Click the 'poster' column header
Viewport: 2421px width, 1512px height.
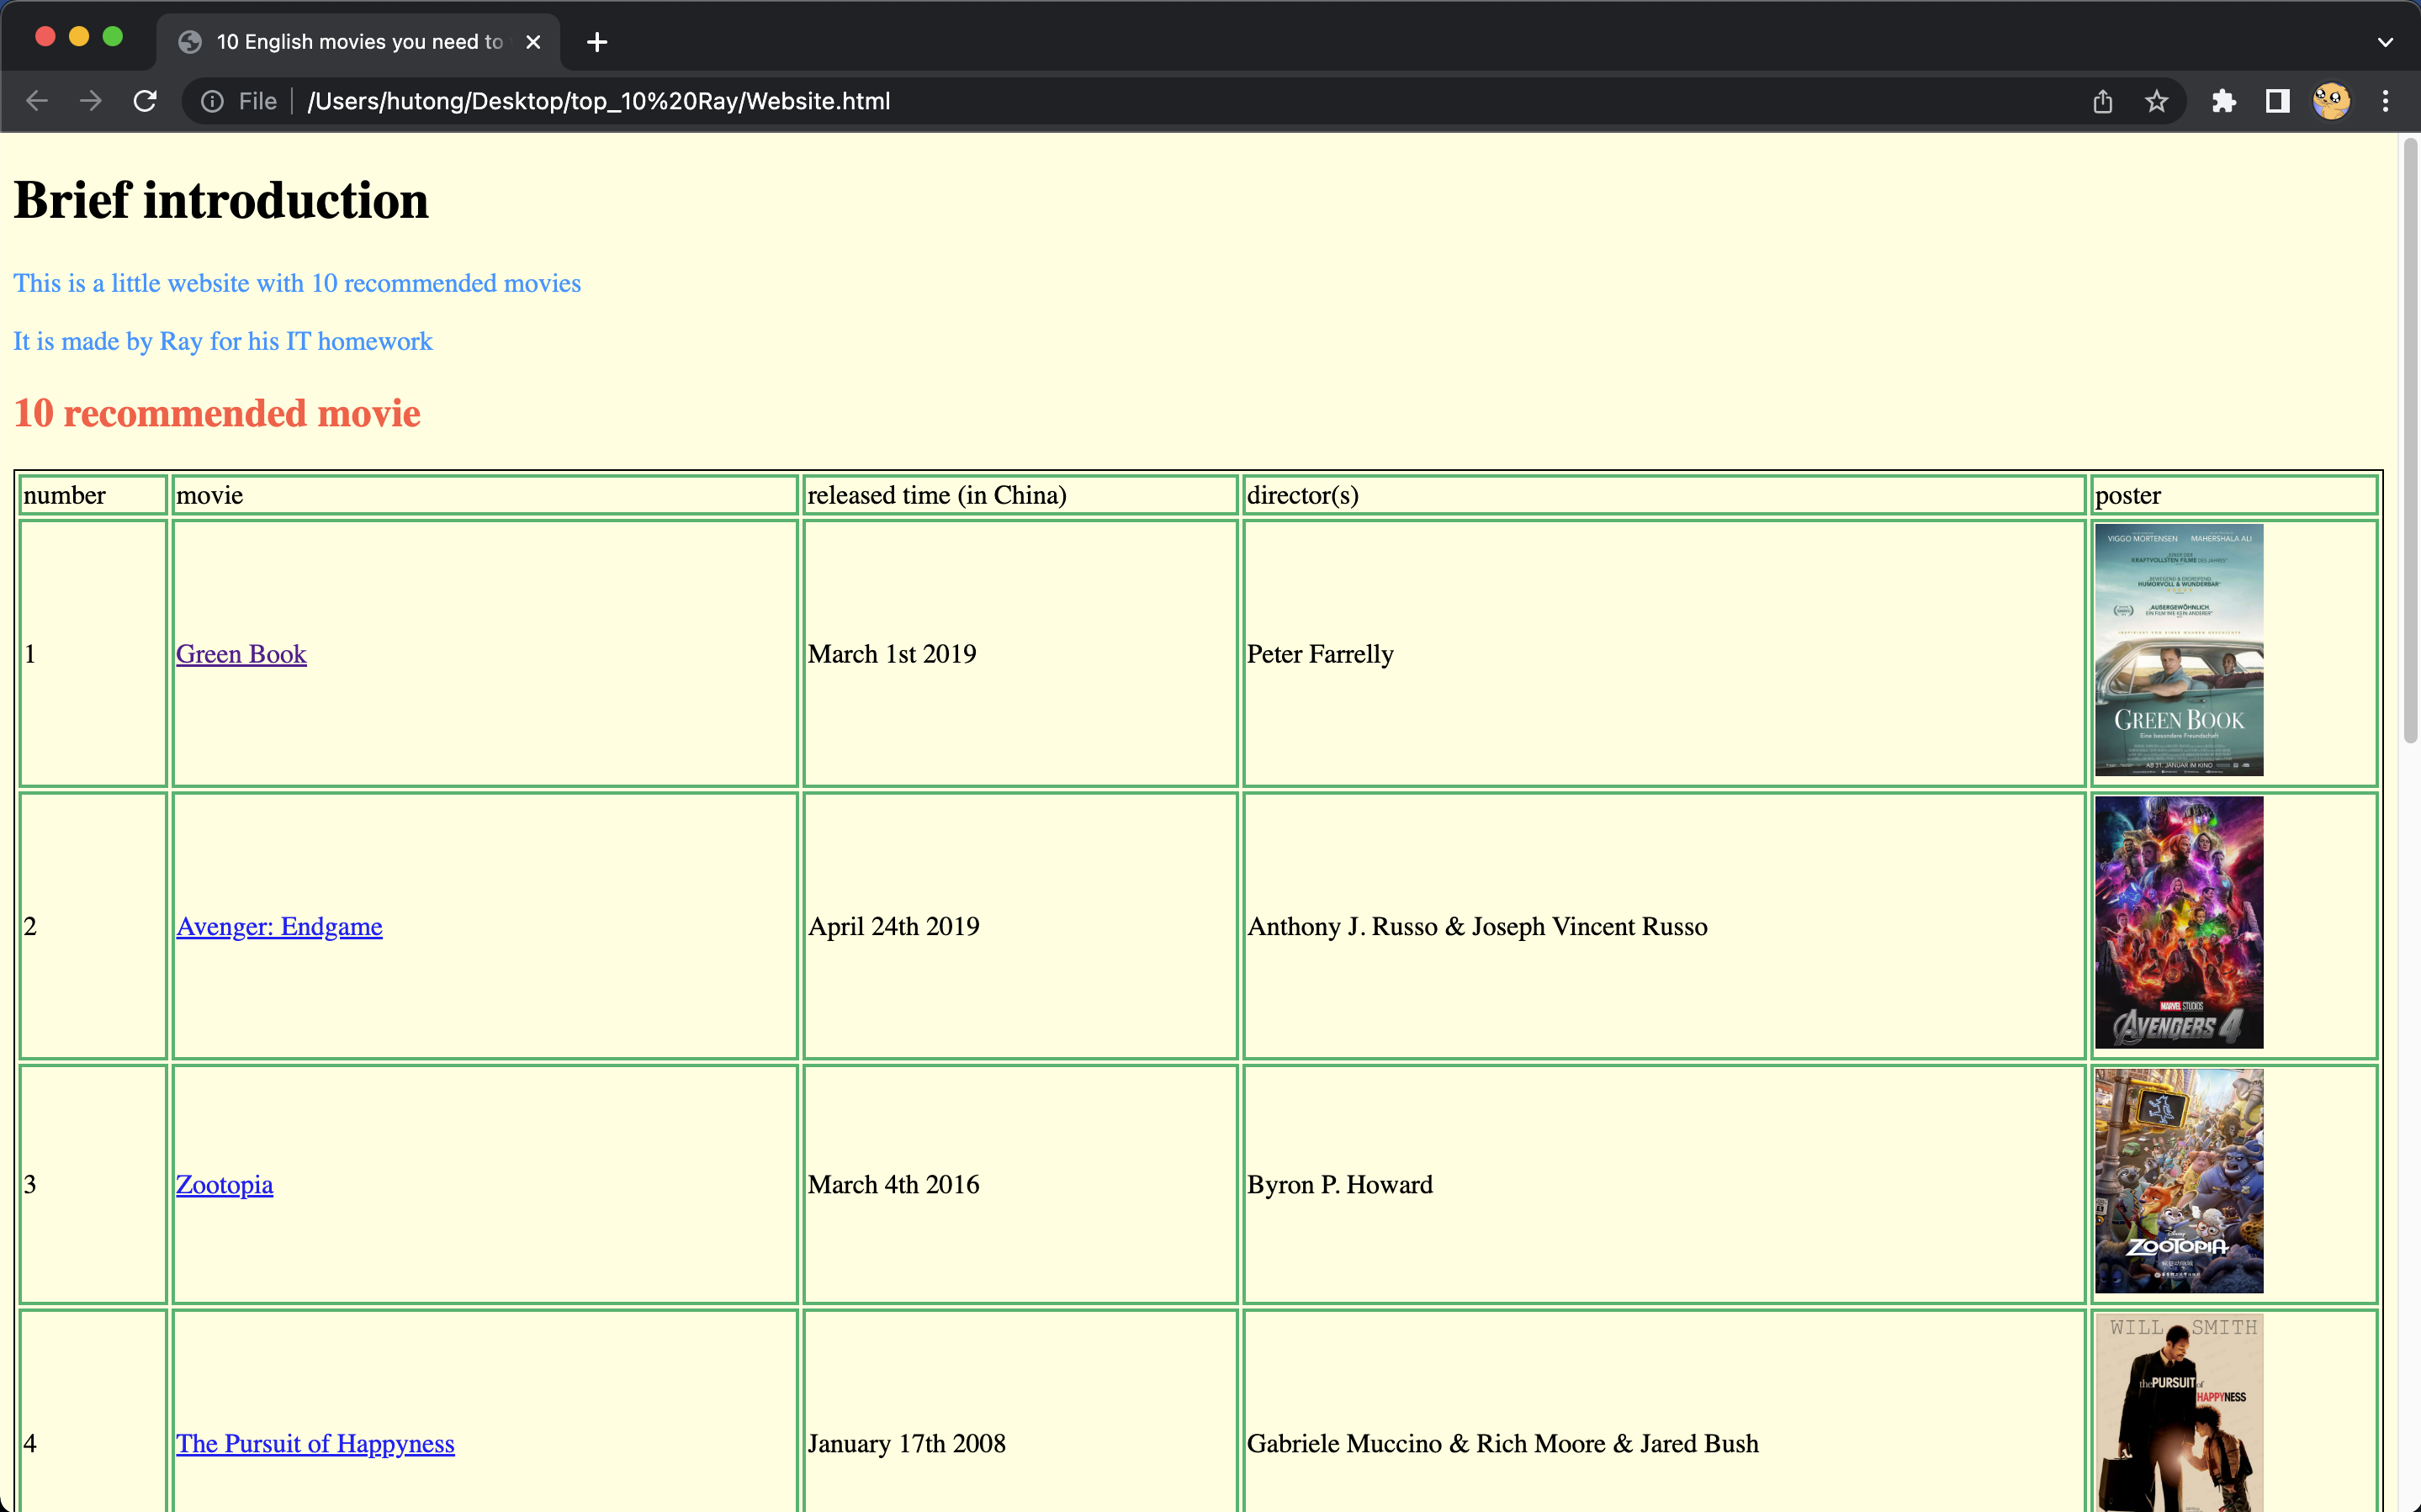2234,496
